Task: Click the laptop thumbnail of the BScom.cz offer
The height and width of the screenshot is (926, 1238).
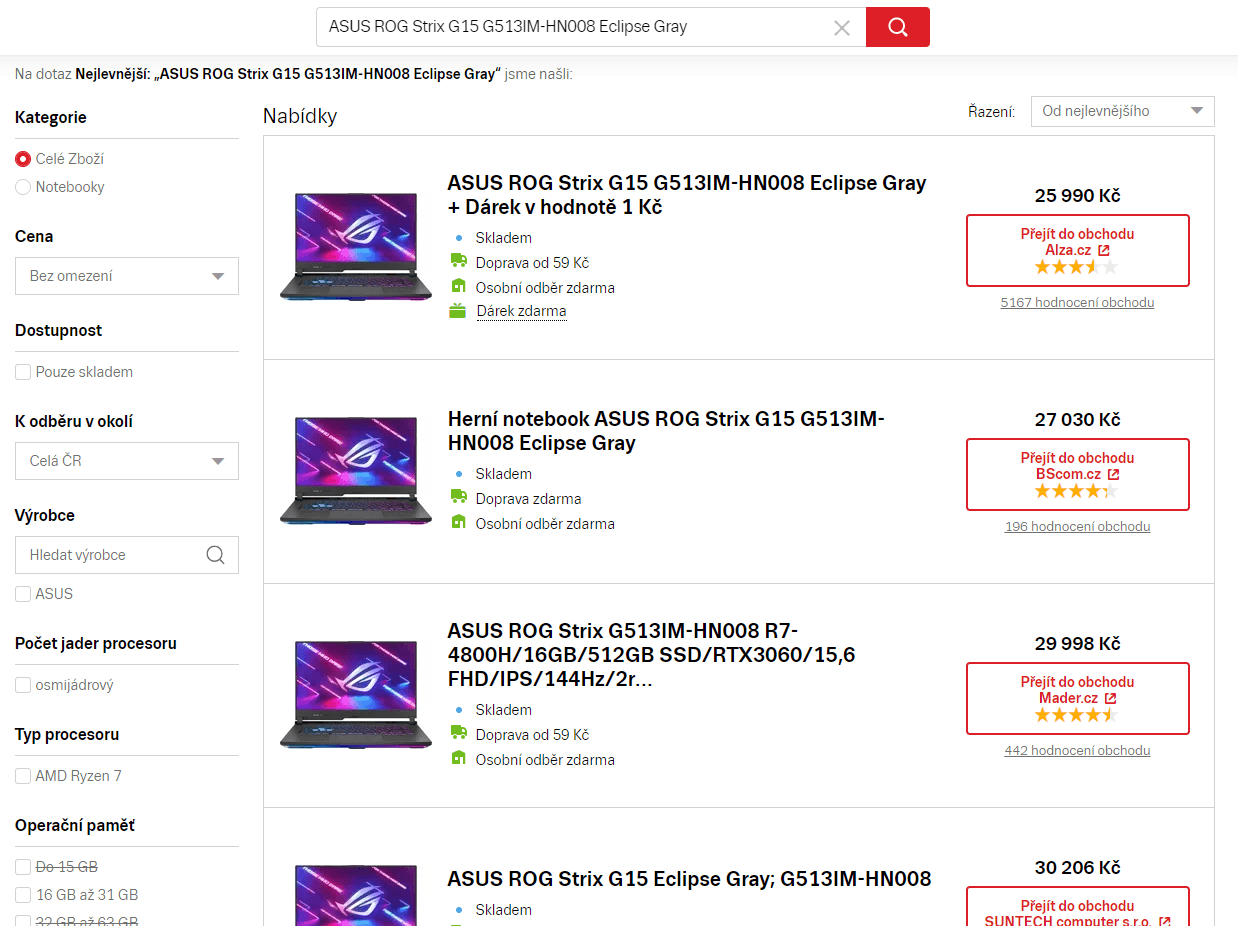Action: [x=356, y=471]
